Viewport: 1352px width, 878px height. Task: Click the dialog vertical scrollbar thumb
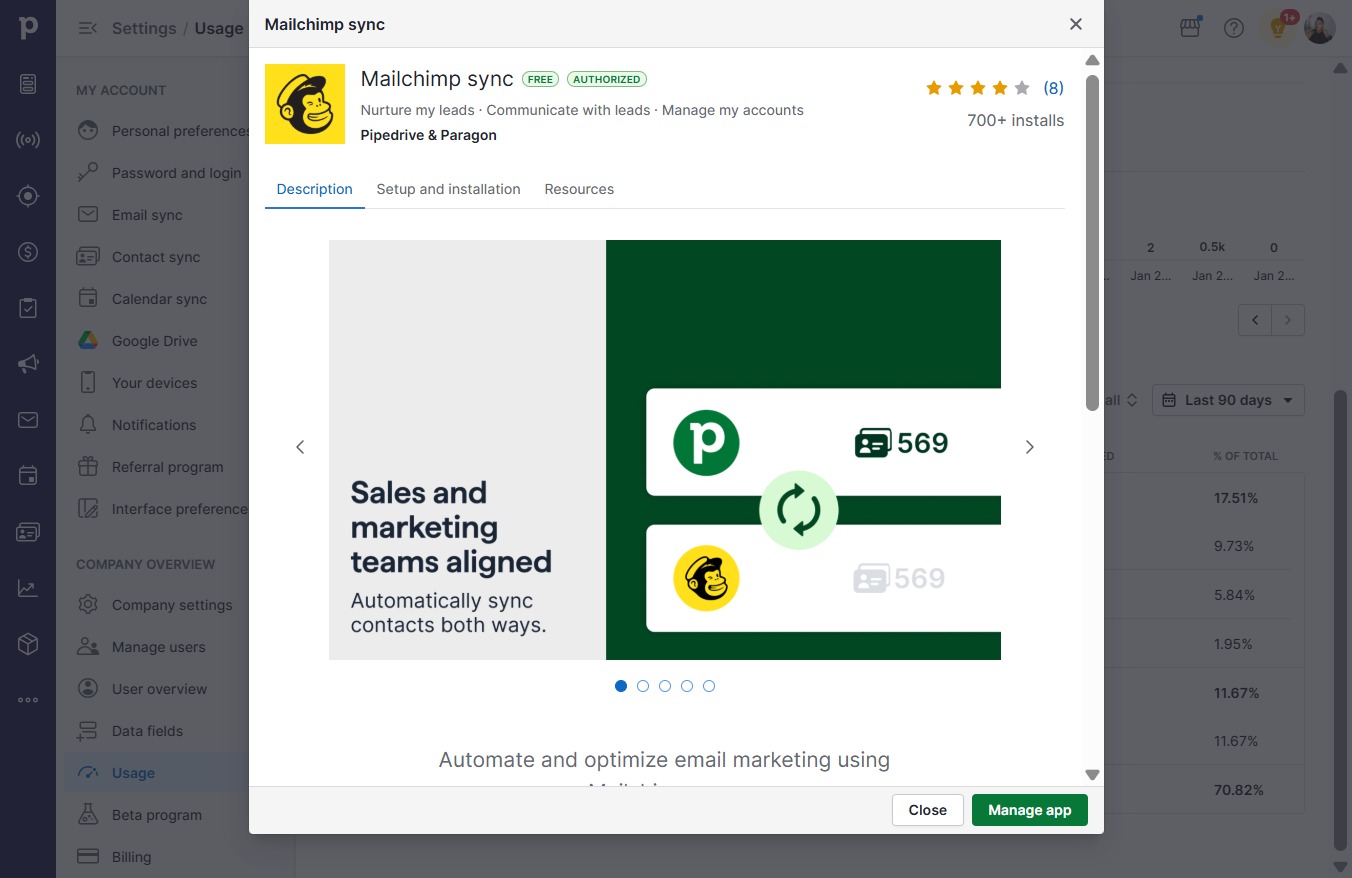coord(1092,242)
